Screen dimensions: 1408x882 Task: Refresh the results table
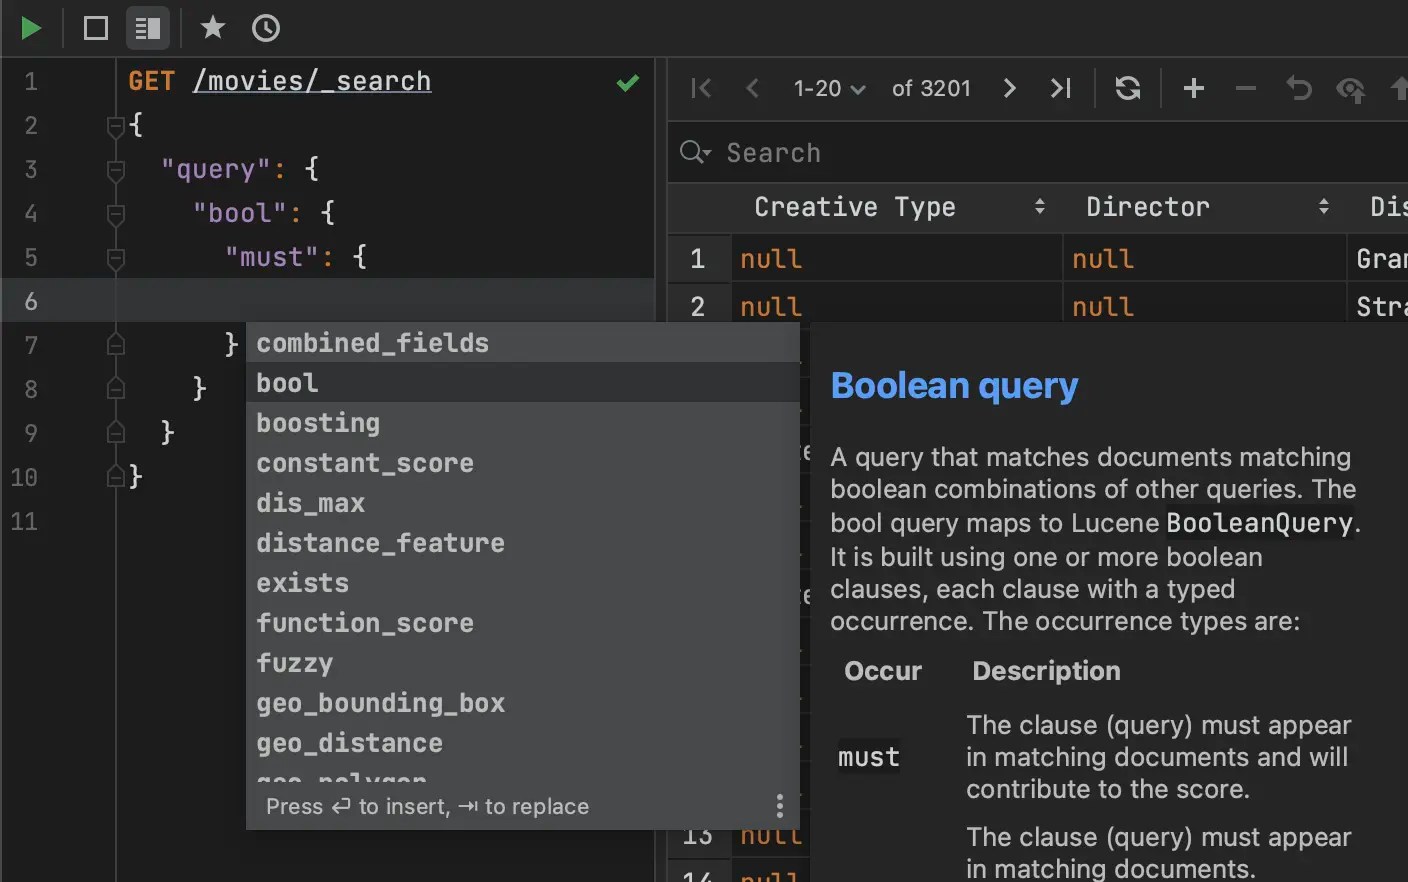coord(1128,88)
